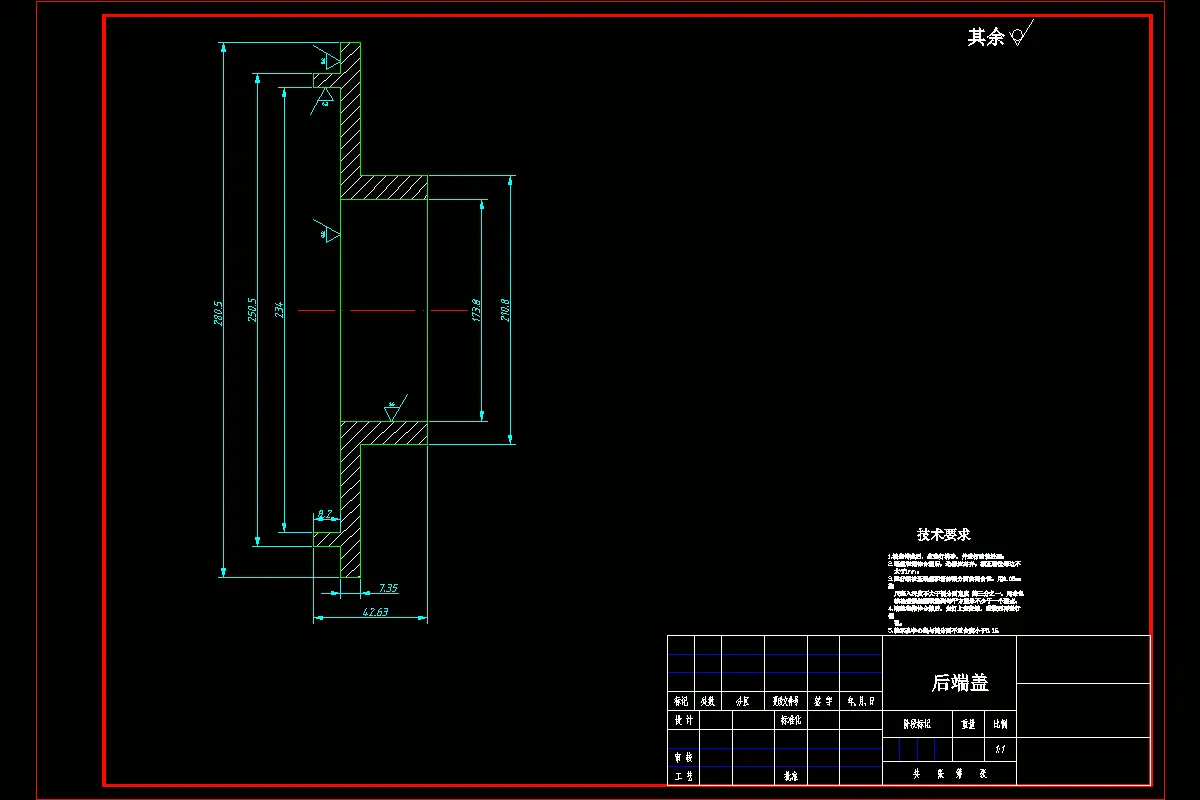This screenshot has height=800, width=1200.
Task: Click the 重量 weight cell
Action: point(968,723)
